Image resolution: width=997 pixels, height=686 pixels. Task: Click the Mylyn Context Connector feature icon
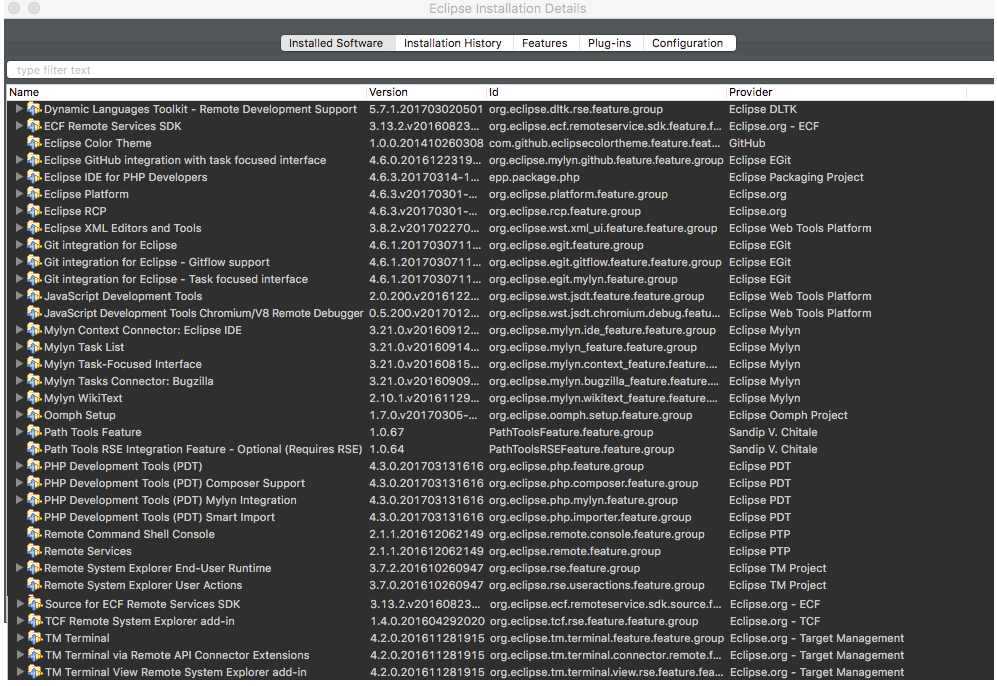click(x=34, y=330)
